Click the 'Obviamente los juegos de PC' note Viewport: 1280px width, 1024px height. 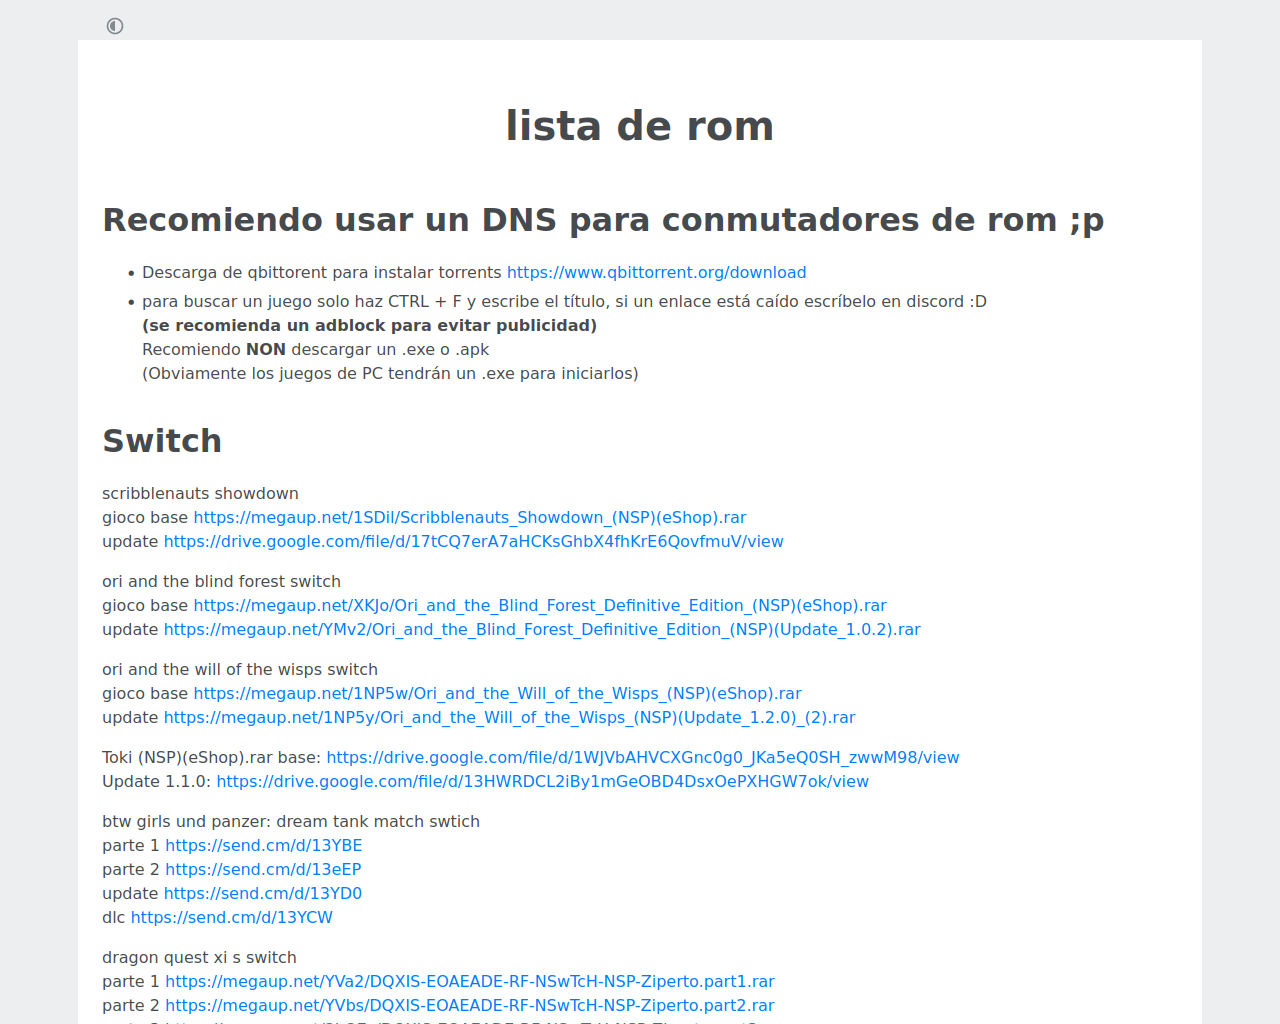tap(390, 374)
